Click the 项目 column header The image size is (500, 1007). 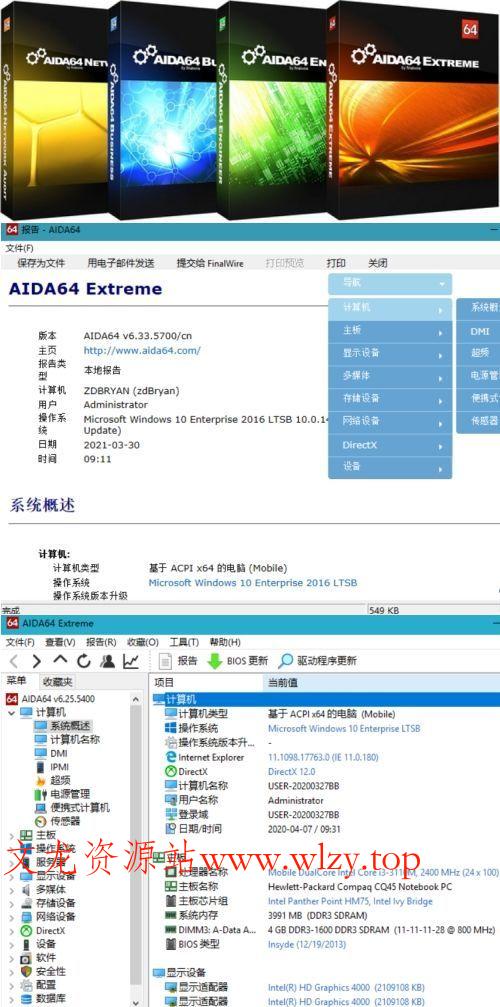207,683
